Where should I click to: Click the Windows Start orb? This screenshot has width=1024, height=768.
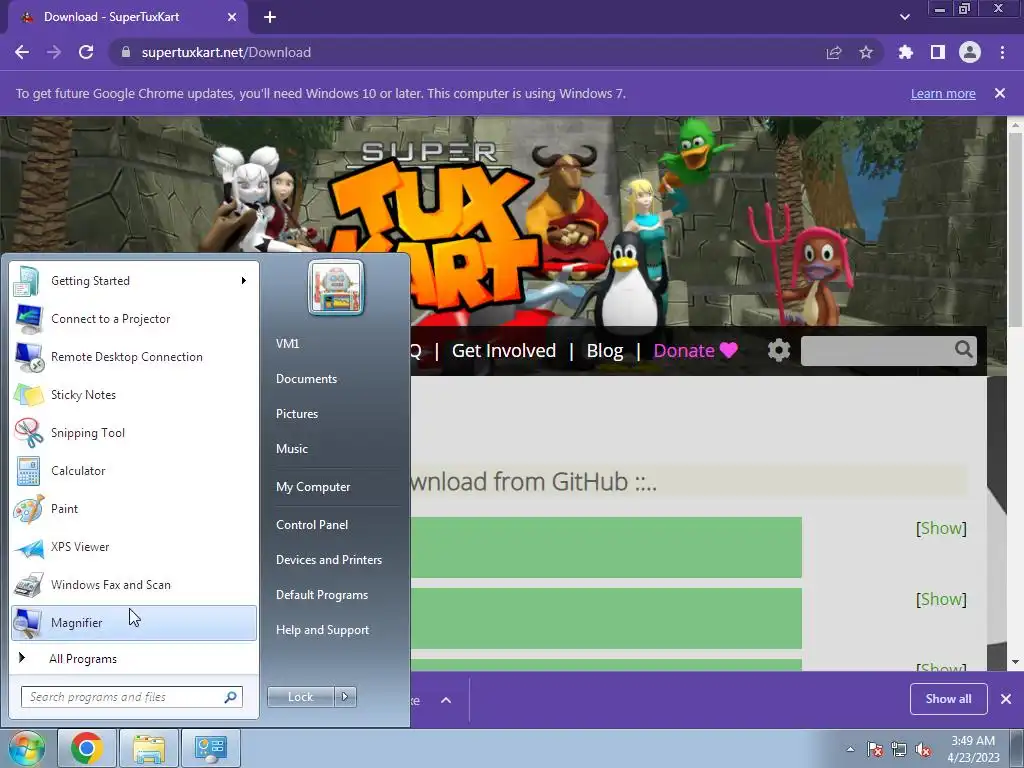pyautogui.click(x=27, y=748)
